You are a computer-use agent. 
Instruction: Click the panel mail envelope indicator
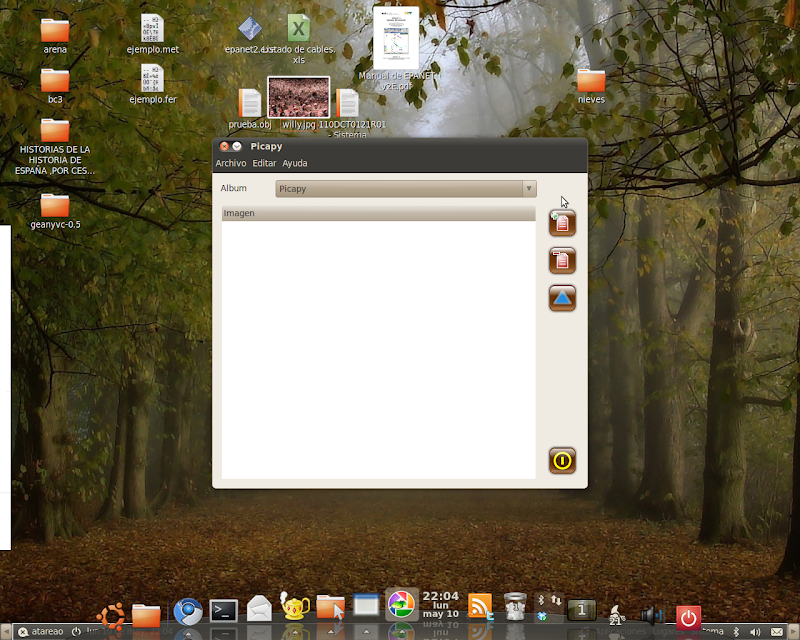777,632
